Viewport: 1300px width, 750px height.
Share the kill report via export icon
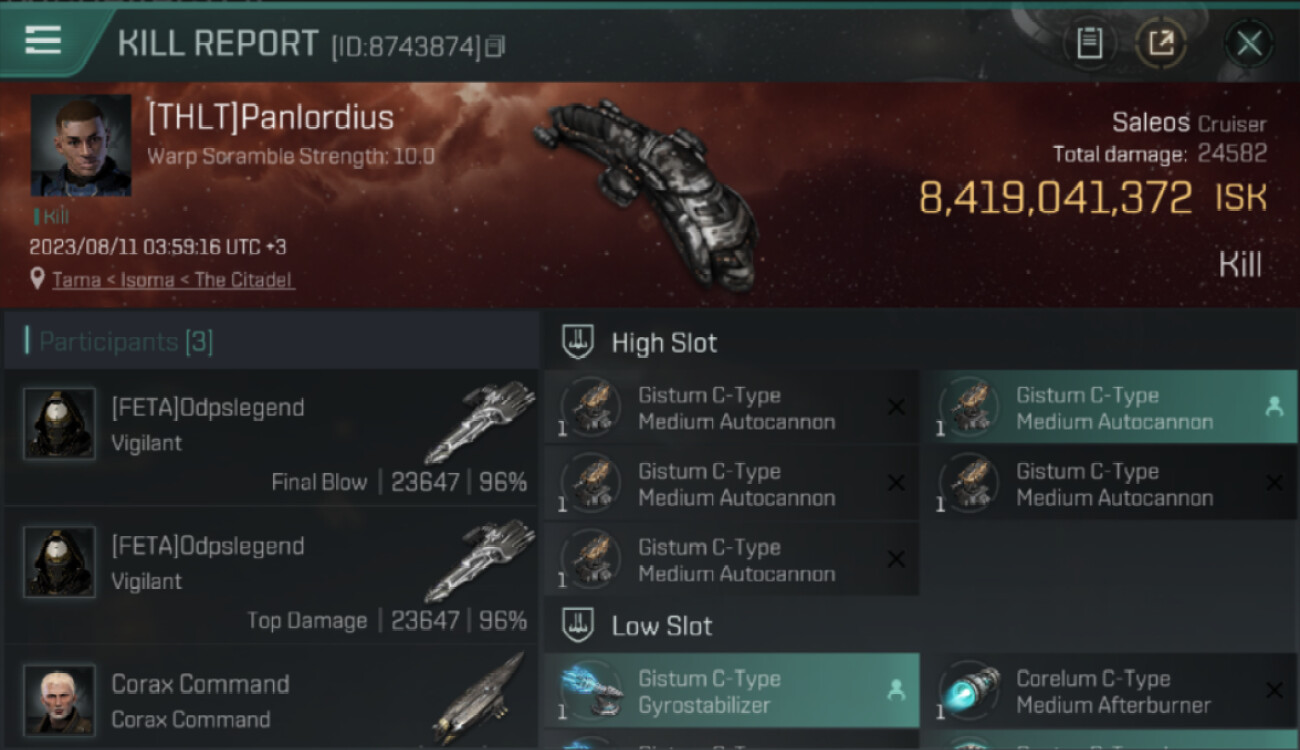[x=1161, y=43]
